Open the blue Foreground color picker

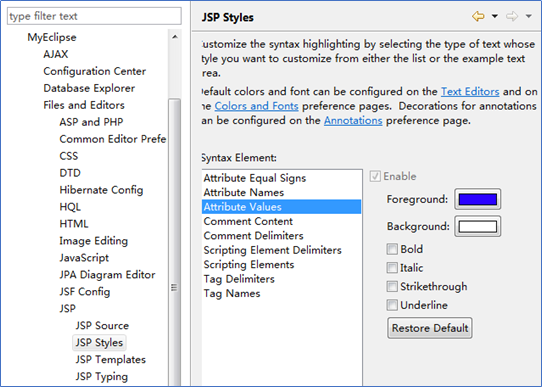click(x=478, y=199)
